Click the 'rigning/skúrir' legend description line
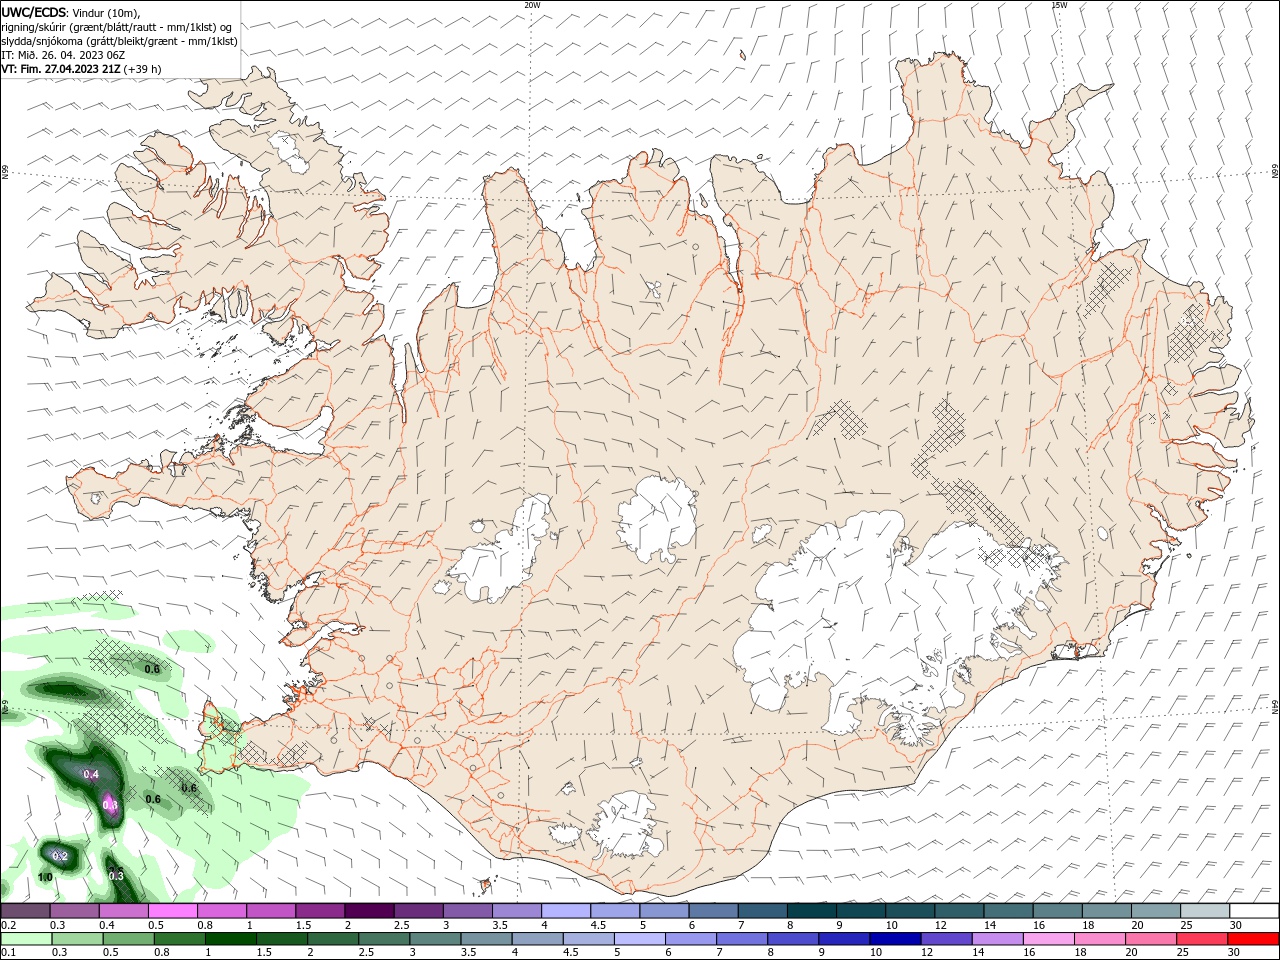The height and width of the screenshot is (960, 1280). tap(117, 27)
